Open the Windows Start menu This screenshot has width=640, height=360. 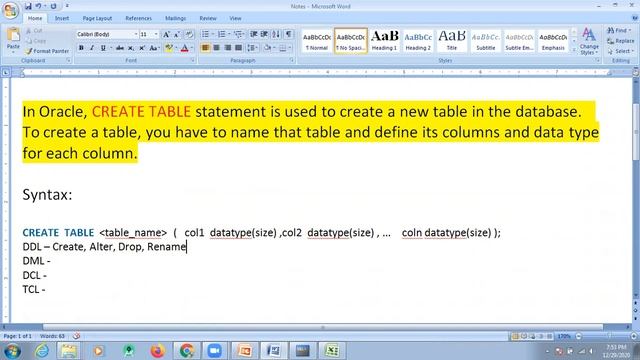point(12,351)
